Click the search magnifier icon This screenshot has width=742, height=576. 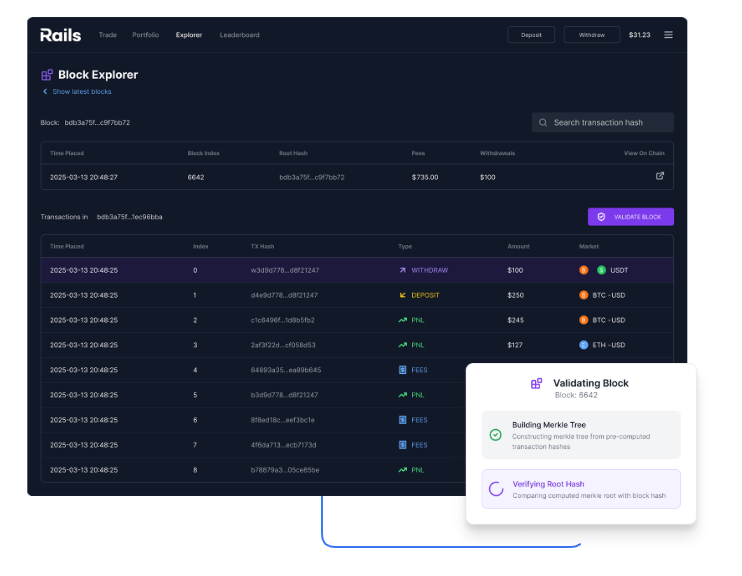coord(543,123)
